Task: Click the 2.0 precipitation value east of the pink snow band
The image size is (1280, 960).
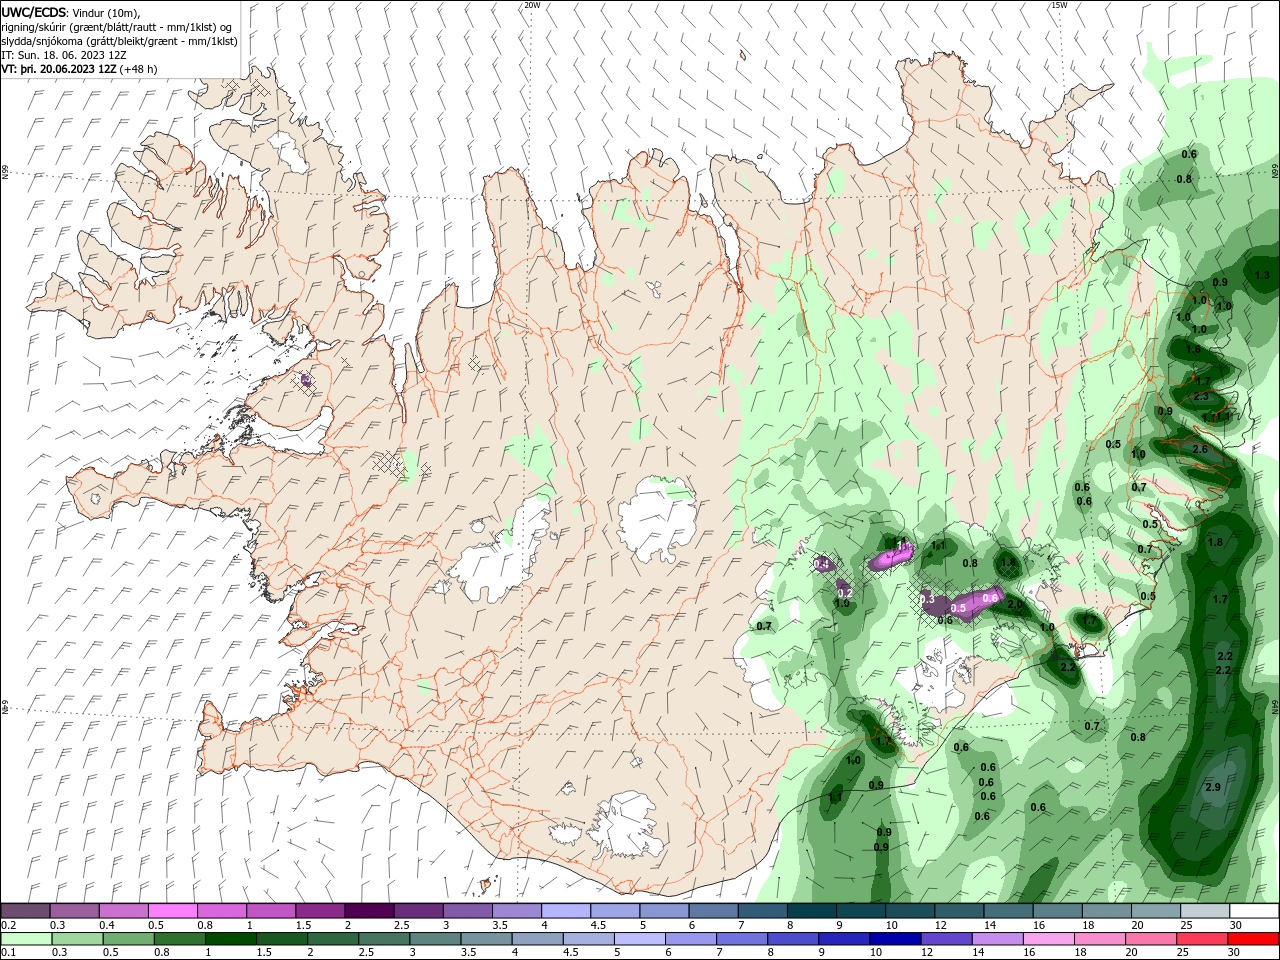Action: click(1015, 605)
